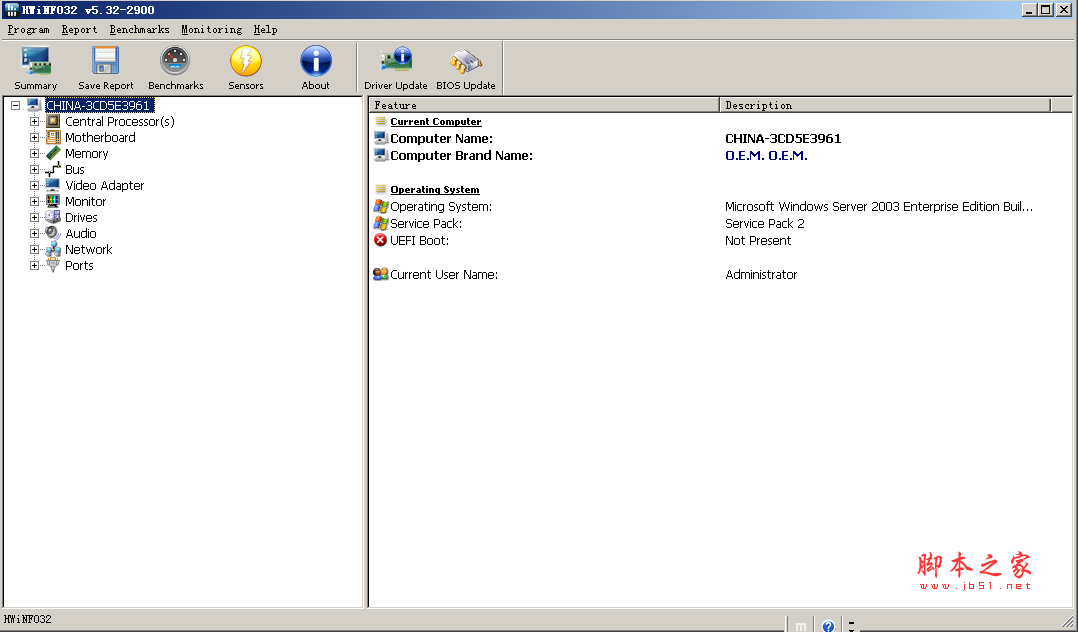This screenshot has height=632, width=1078.
Task: Click the Windows flag icon beside Operating System
Action: (x=380, y=206)
